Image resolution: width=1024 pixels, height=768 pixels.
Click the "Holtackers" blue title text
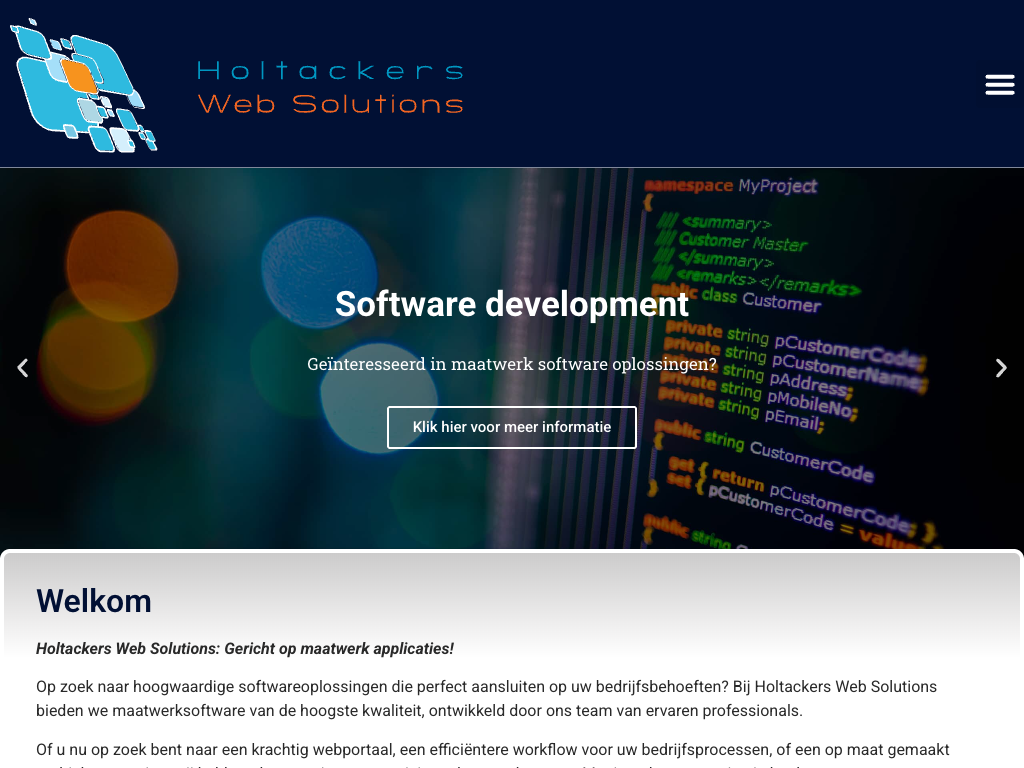point(330,70)
